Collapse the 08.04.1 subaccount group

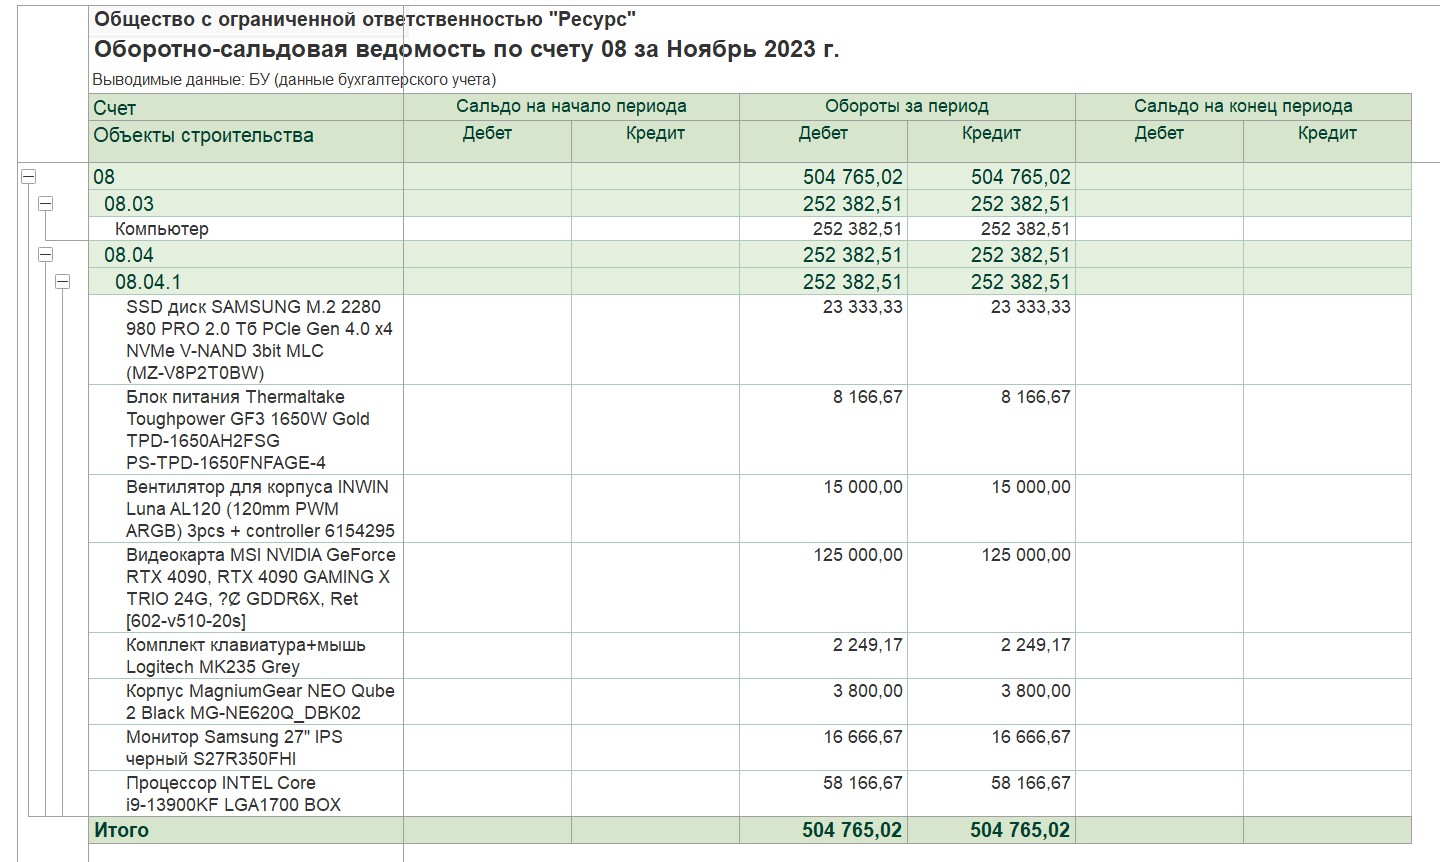pyautogui.click(x=62, y=282)
